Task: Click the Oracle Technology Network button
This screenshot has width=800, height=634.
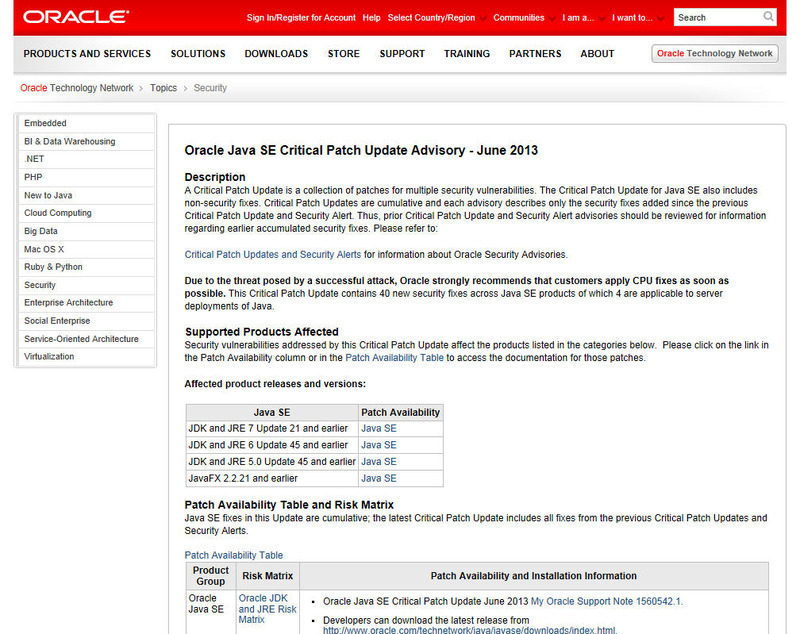Action: 714,54
